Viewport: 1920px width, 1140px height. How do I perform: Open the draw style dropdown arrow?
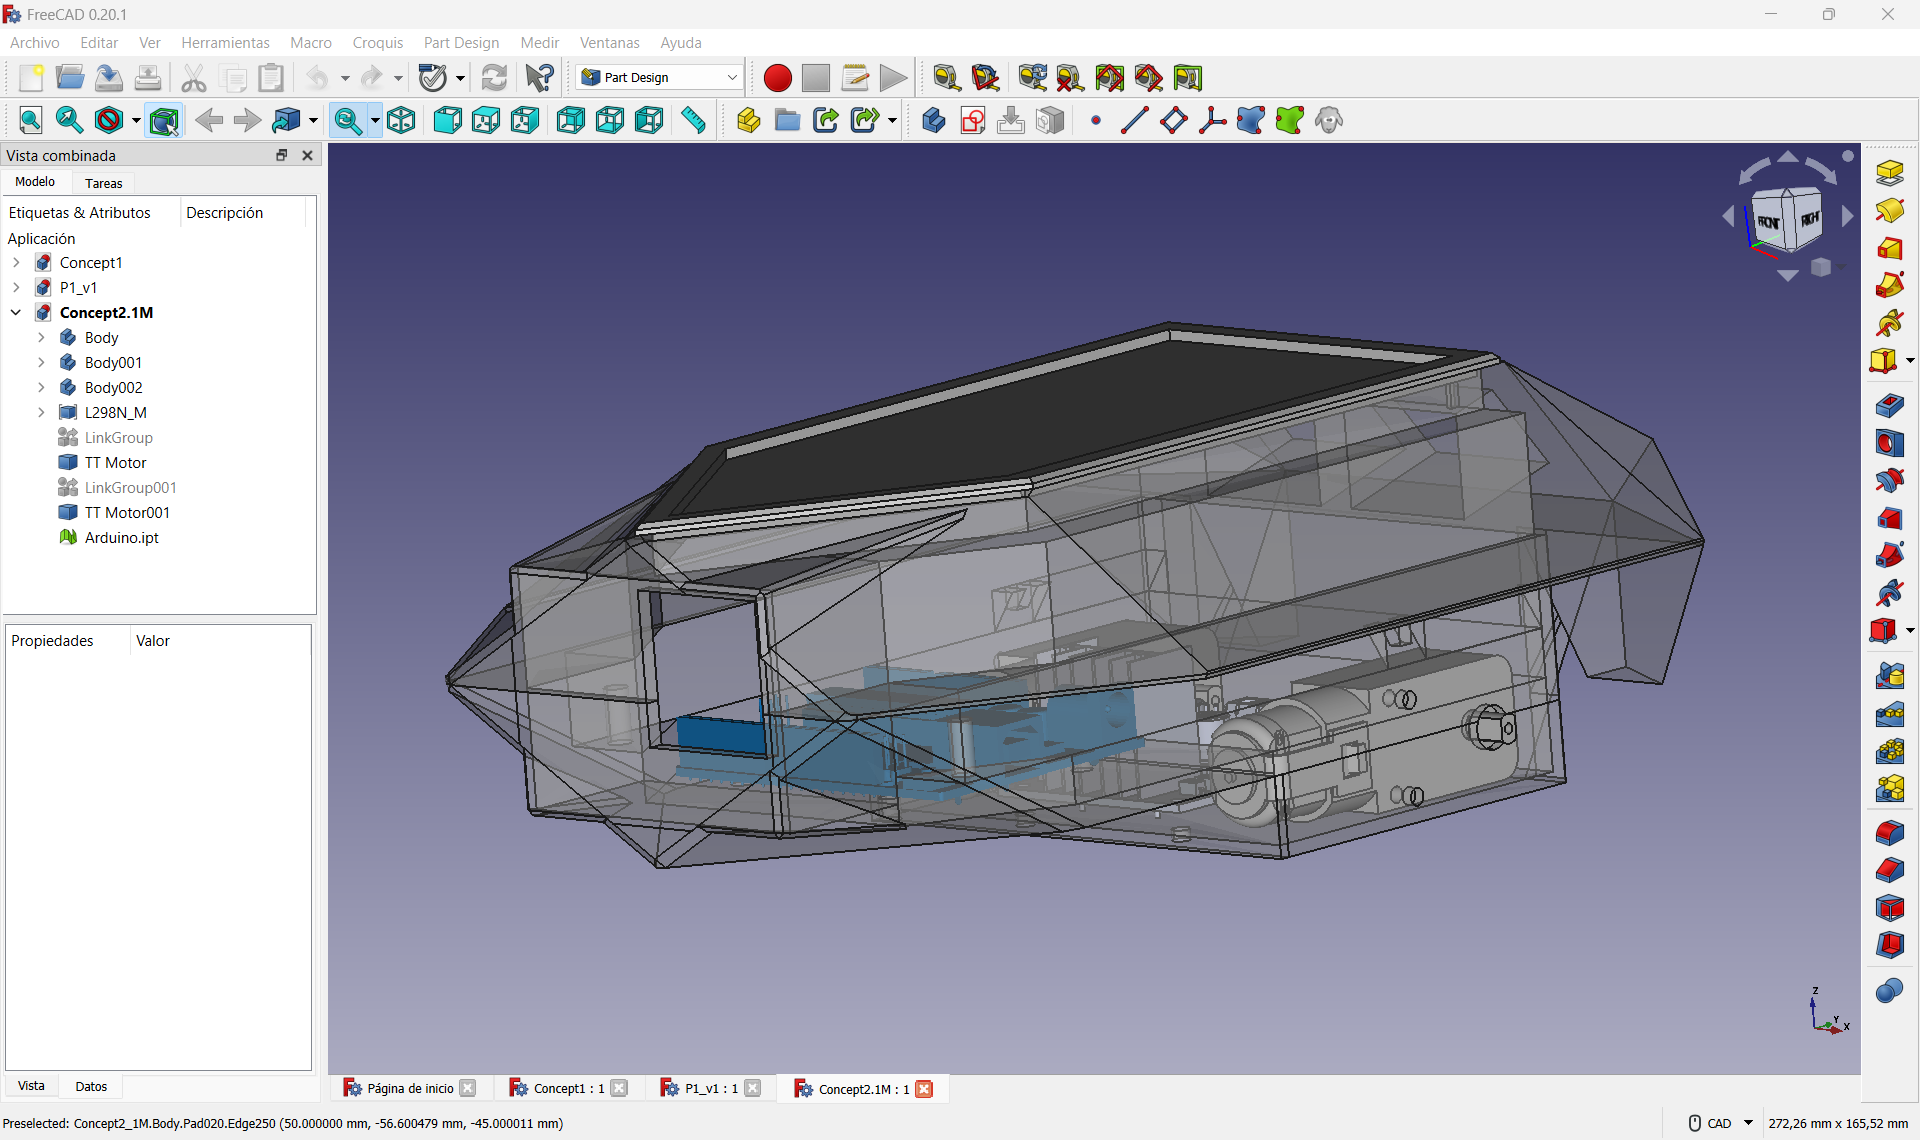point(136,121)
